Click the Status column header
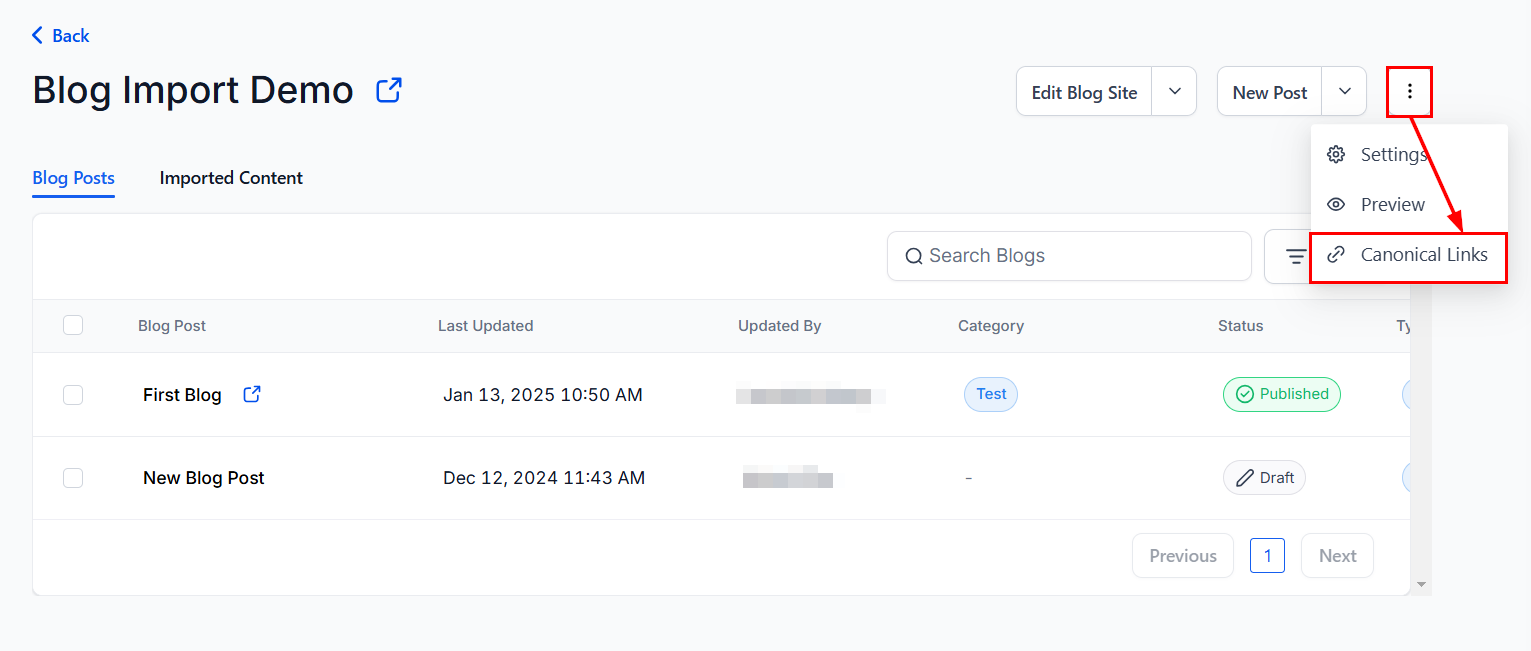1531x651 pixels. 1240,326
